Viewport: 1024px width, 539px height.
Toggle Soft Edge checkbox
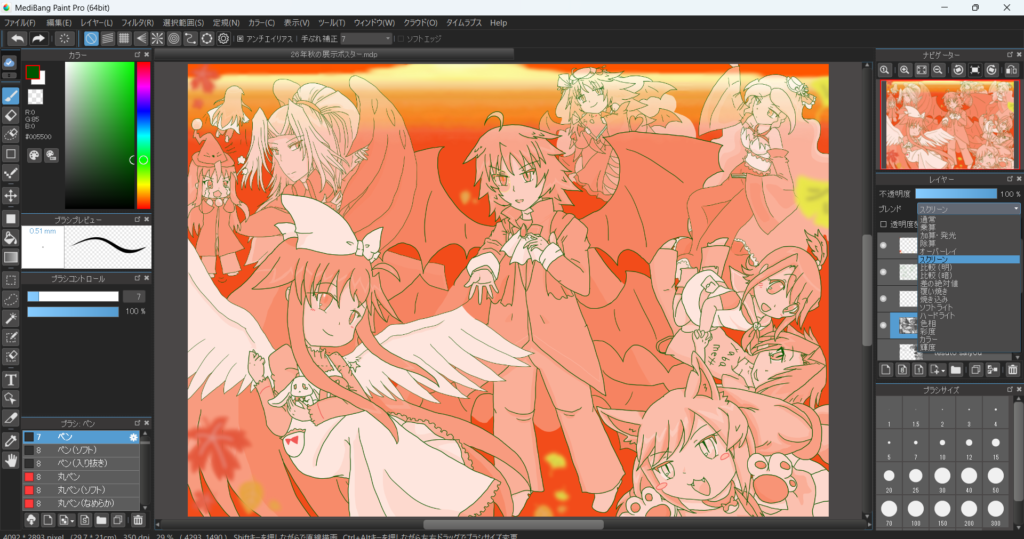pyautogui.click(x=401, y=39)
